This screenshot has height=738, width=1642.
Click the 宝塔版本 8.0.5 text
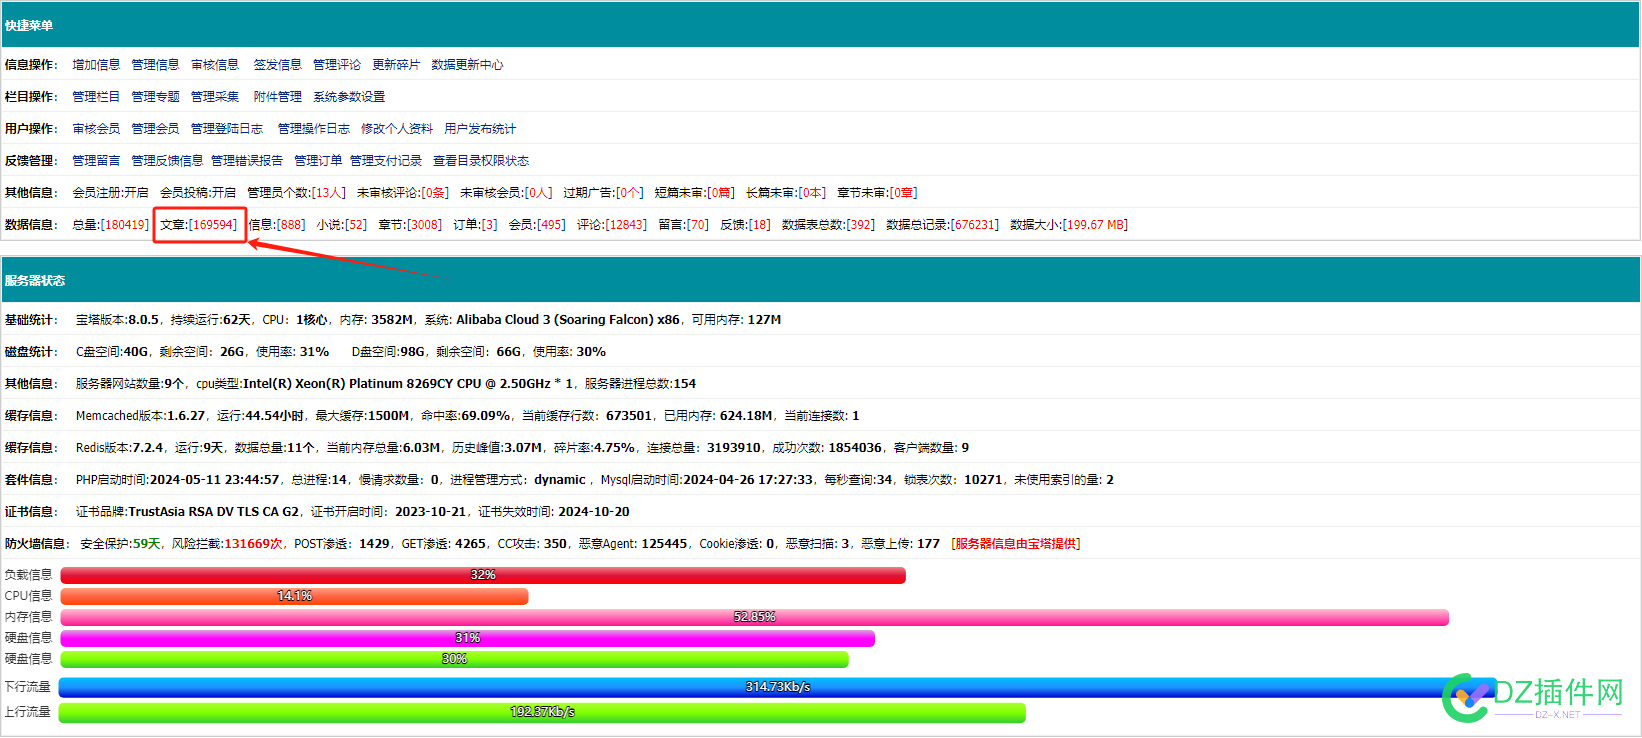(118, 320)
